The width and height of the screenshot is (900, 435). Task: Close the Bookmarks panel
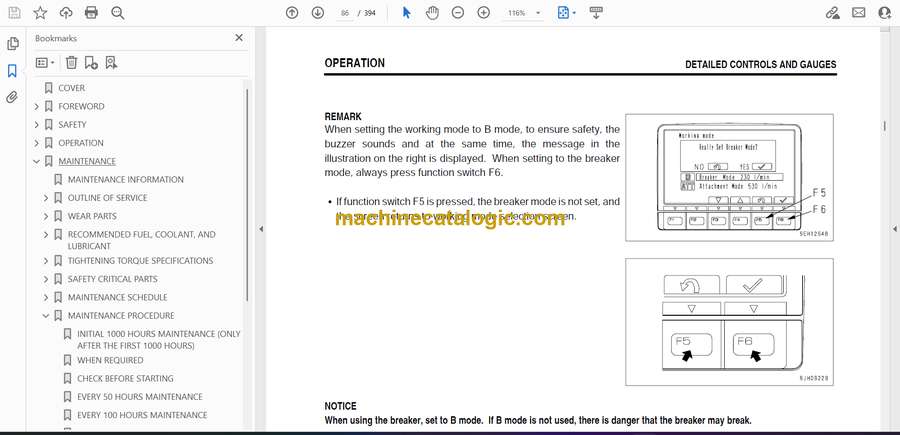click(x=239, y=38)
